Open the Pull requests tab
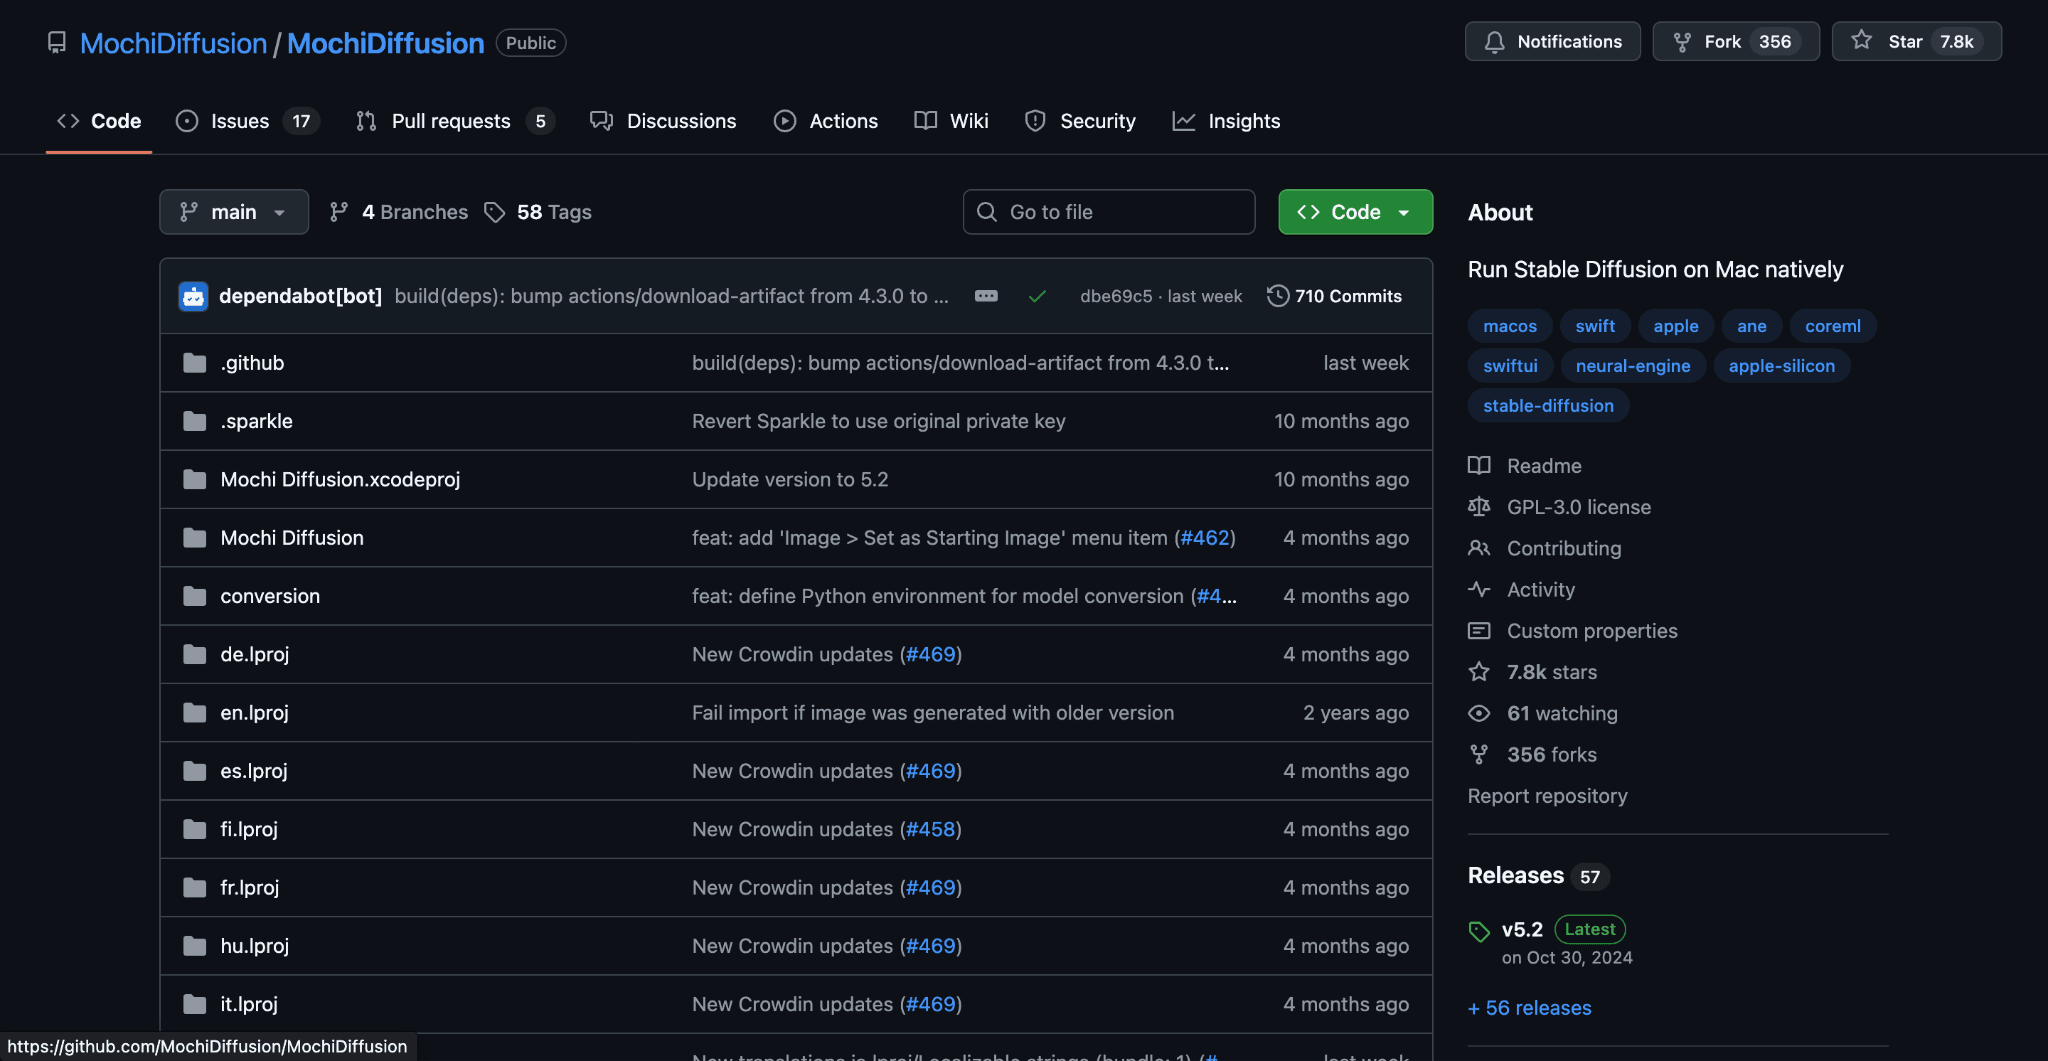The width and height of the screenshot is (2048, 1061). tap(453, 121)
